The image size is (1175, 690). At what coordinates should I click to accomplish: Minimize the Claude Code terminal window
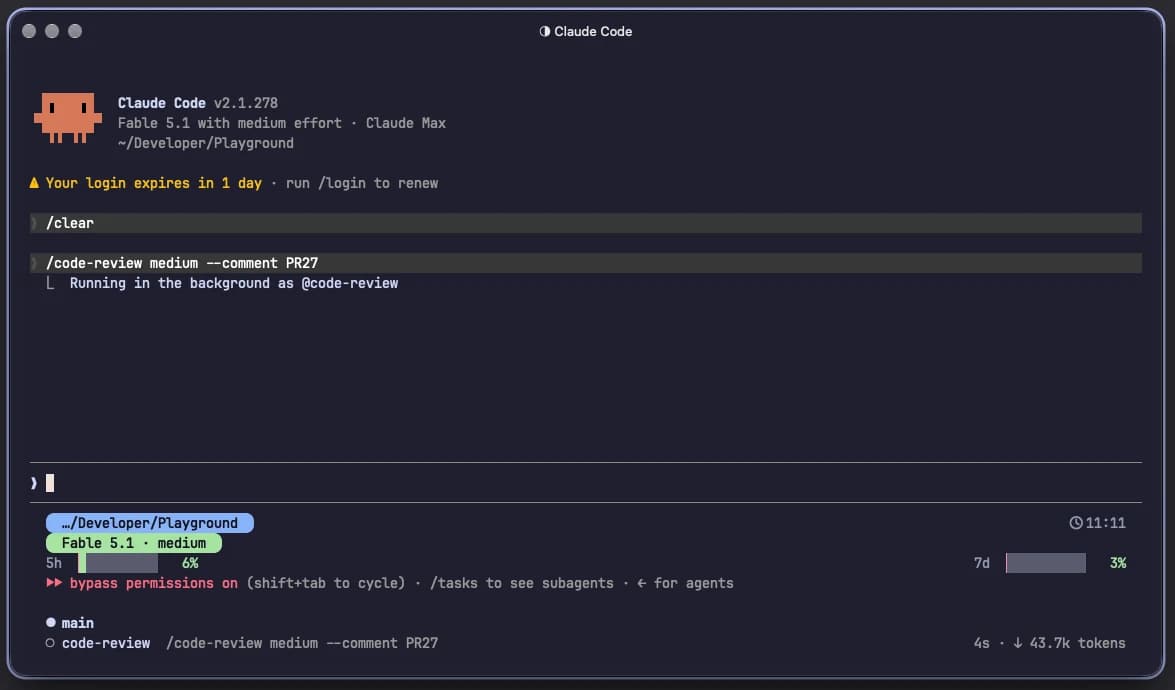coord(52,31)
